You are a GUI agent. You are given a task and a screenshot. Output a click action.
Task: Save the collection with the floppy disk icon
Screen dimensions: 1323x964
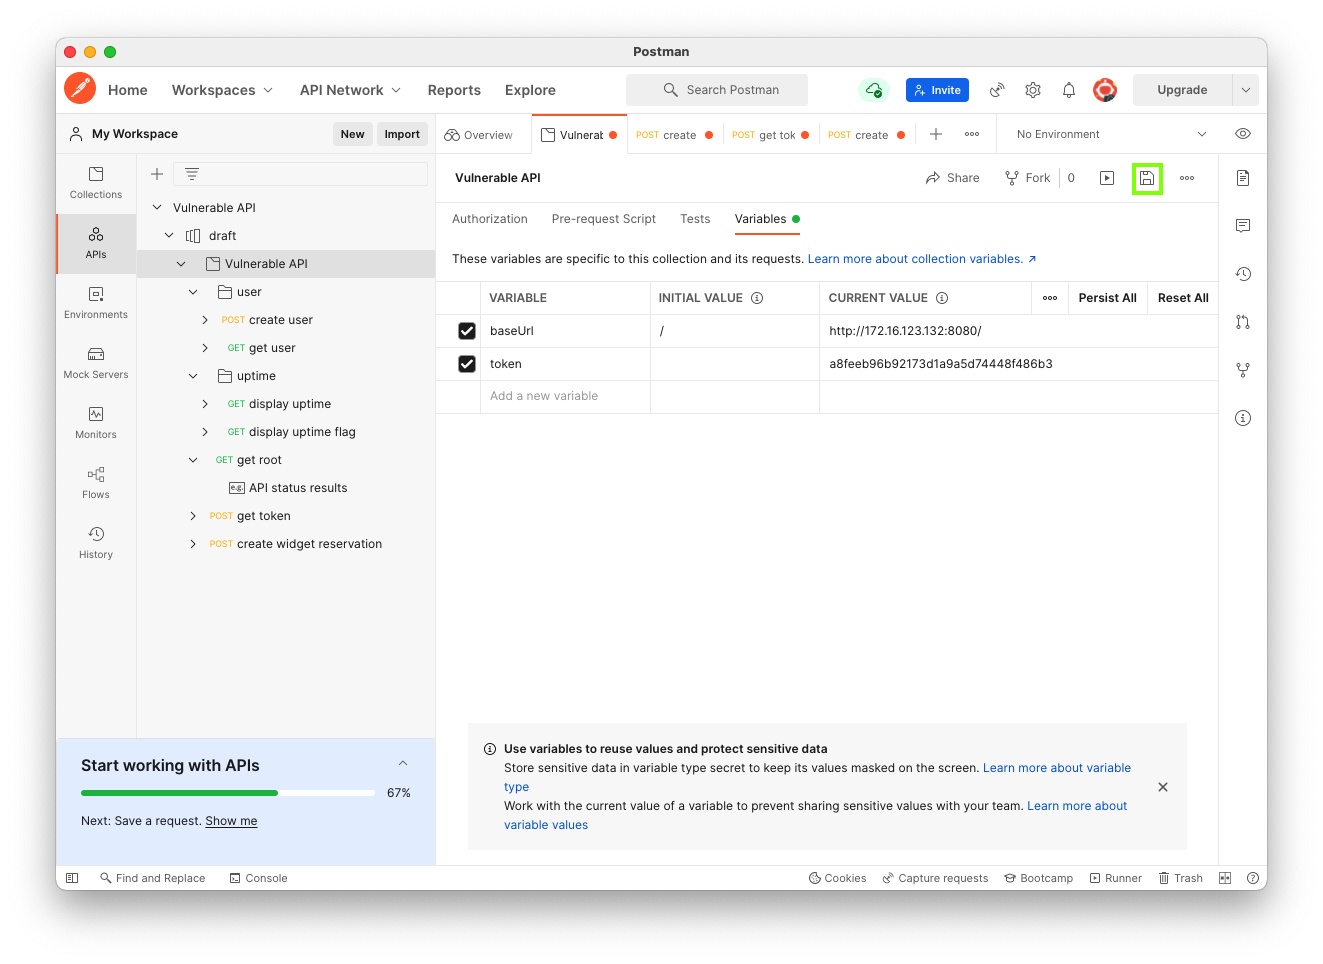1147,178
